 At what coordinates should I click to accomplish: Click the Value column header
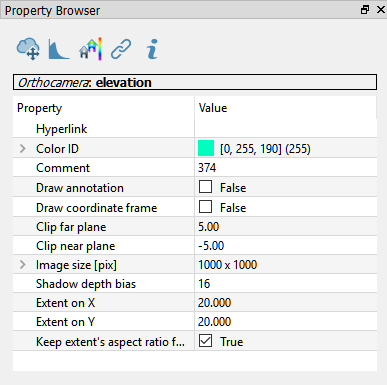[x=286, y=108]
